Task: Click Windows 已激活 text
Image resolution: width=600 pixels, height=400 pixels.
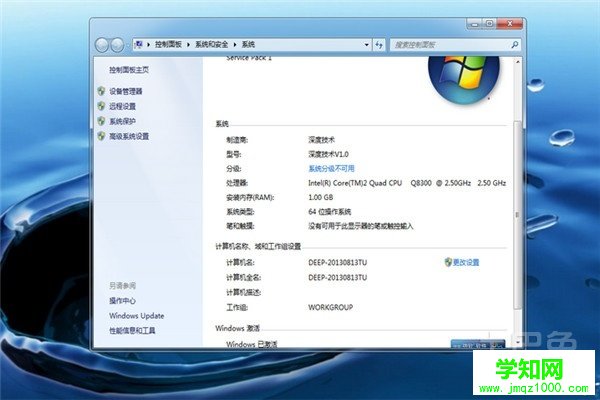Action: pos(251,344)
